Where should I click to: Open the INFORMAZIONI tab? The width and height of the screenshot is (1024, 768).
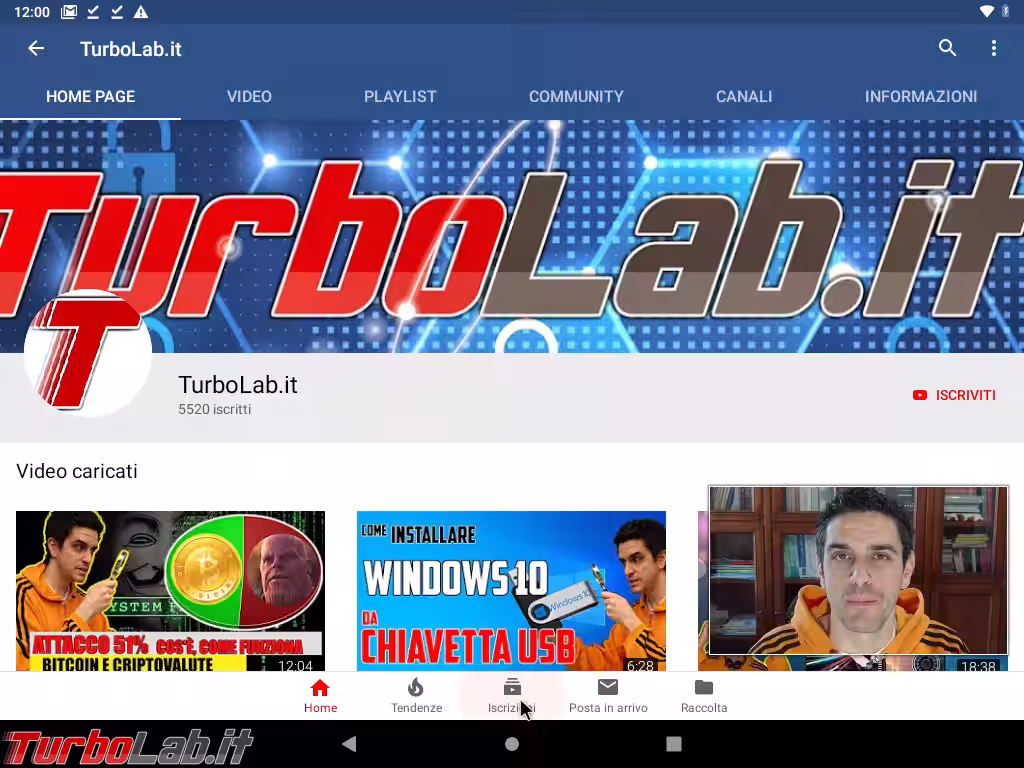tap(920, 96)
